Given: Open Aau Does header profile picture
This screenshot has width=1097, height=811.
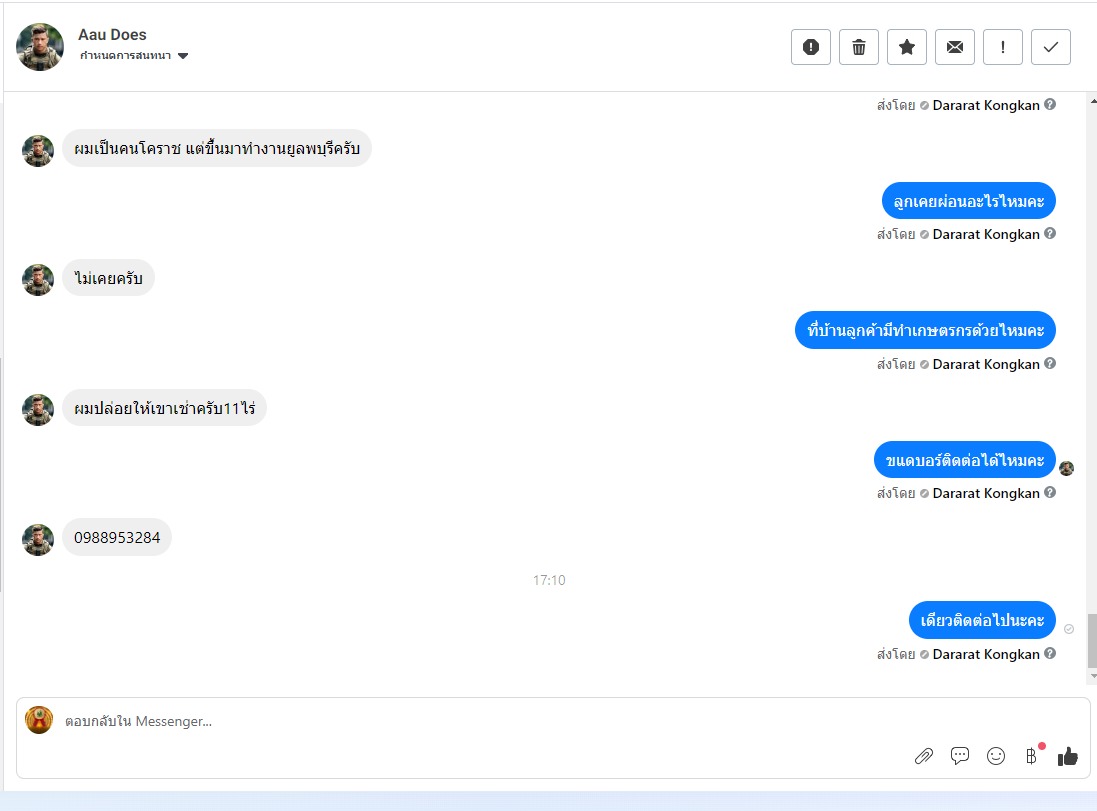Looking at the screenshot, I should (x=40, y=47).
